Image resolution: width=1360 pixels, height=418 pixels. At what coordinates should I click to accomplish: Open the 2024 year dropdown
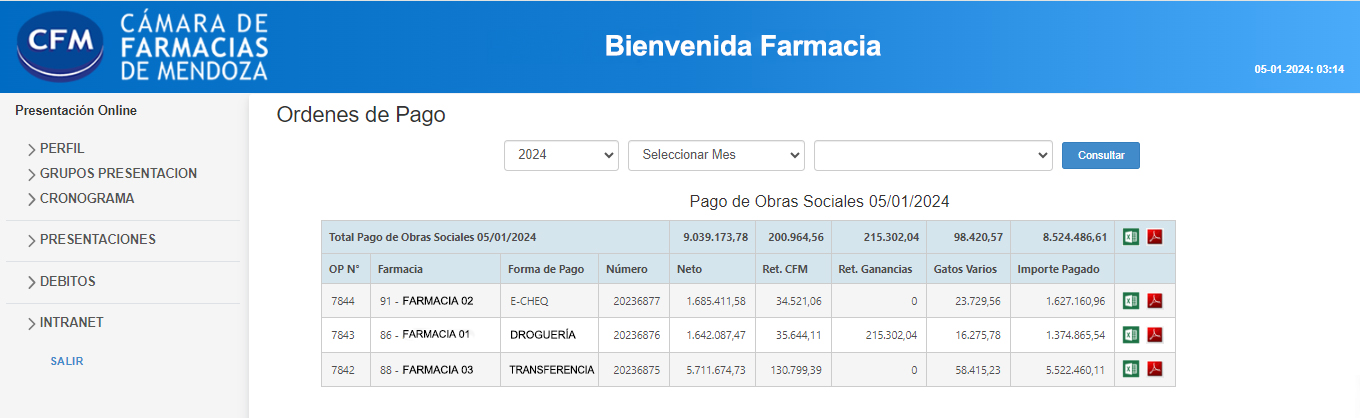pyautogui.click(x=561, y=155)
